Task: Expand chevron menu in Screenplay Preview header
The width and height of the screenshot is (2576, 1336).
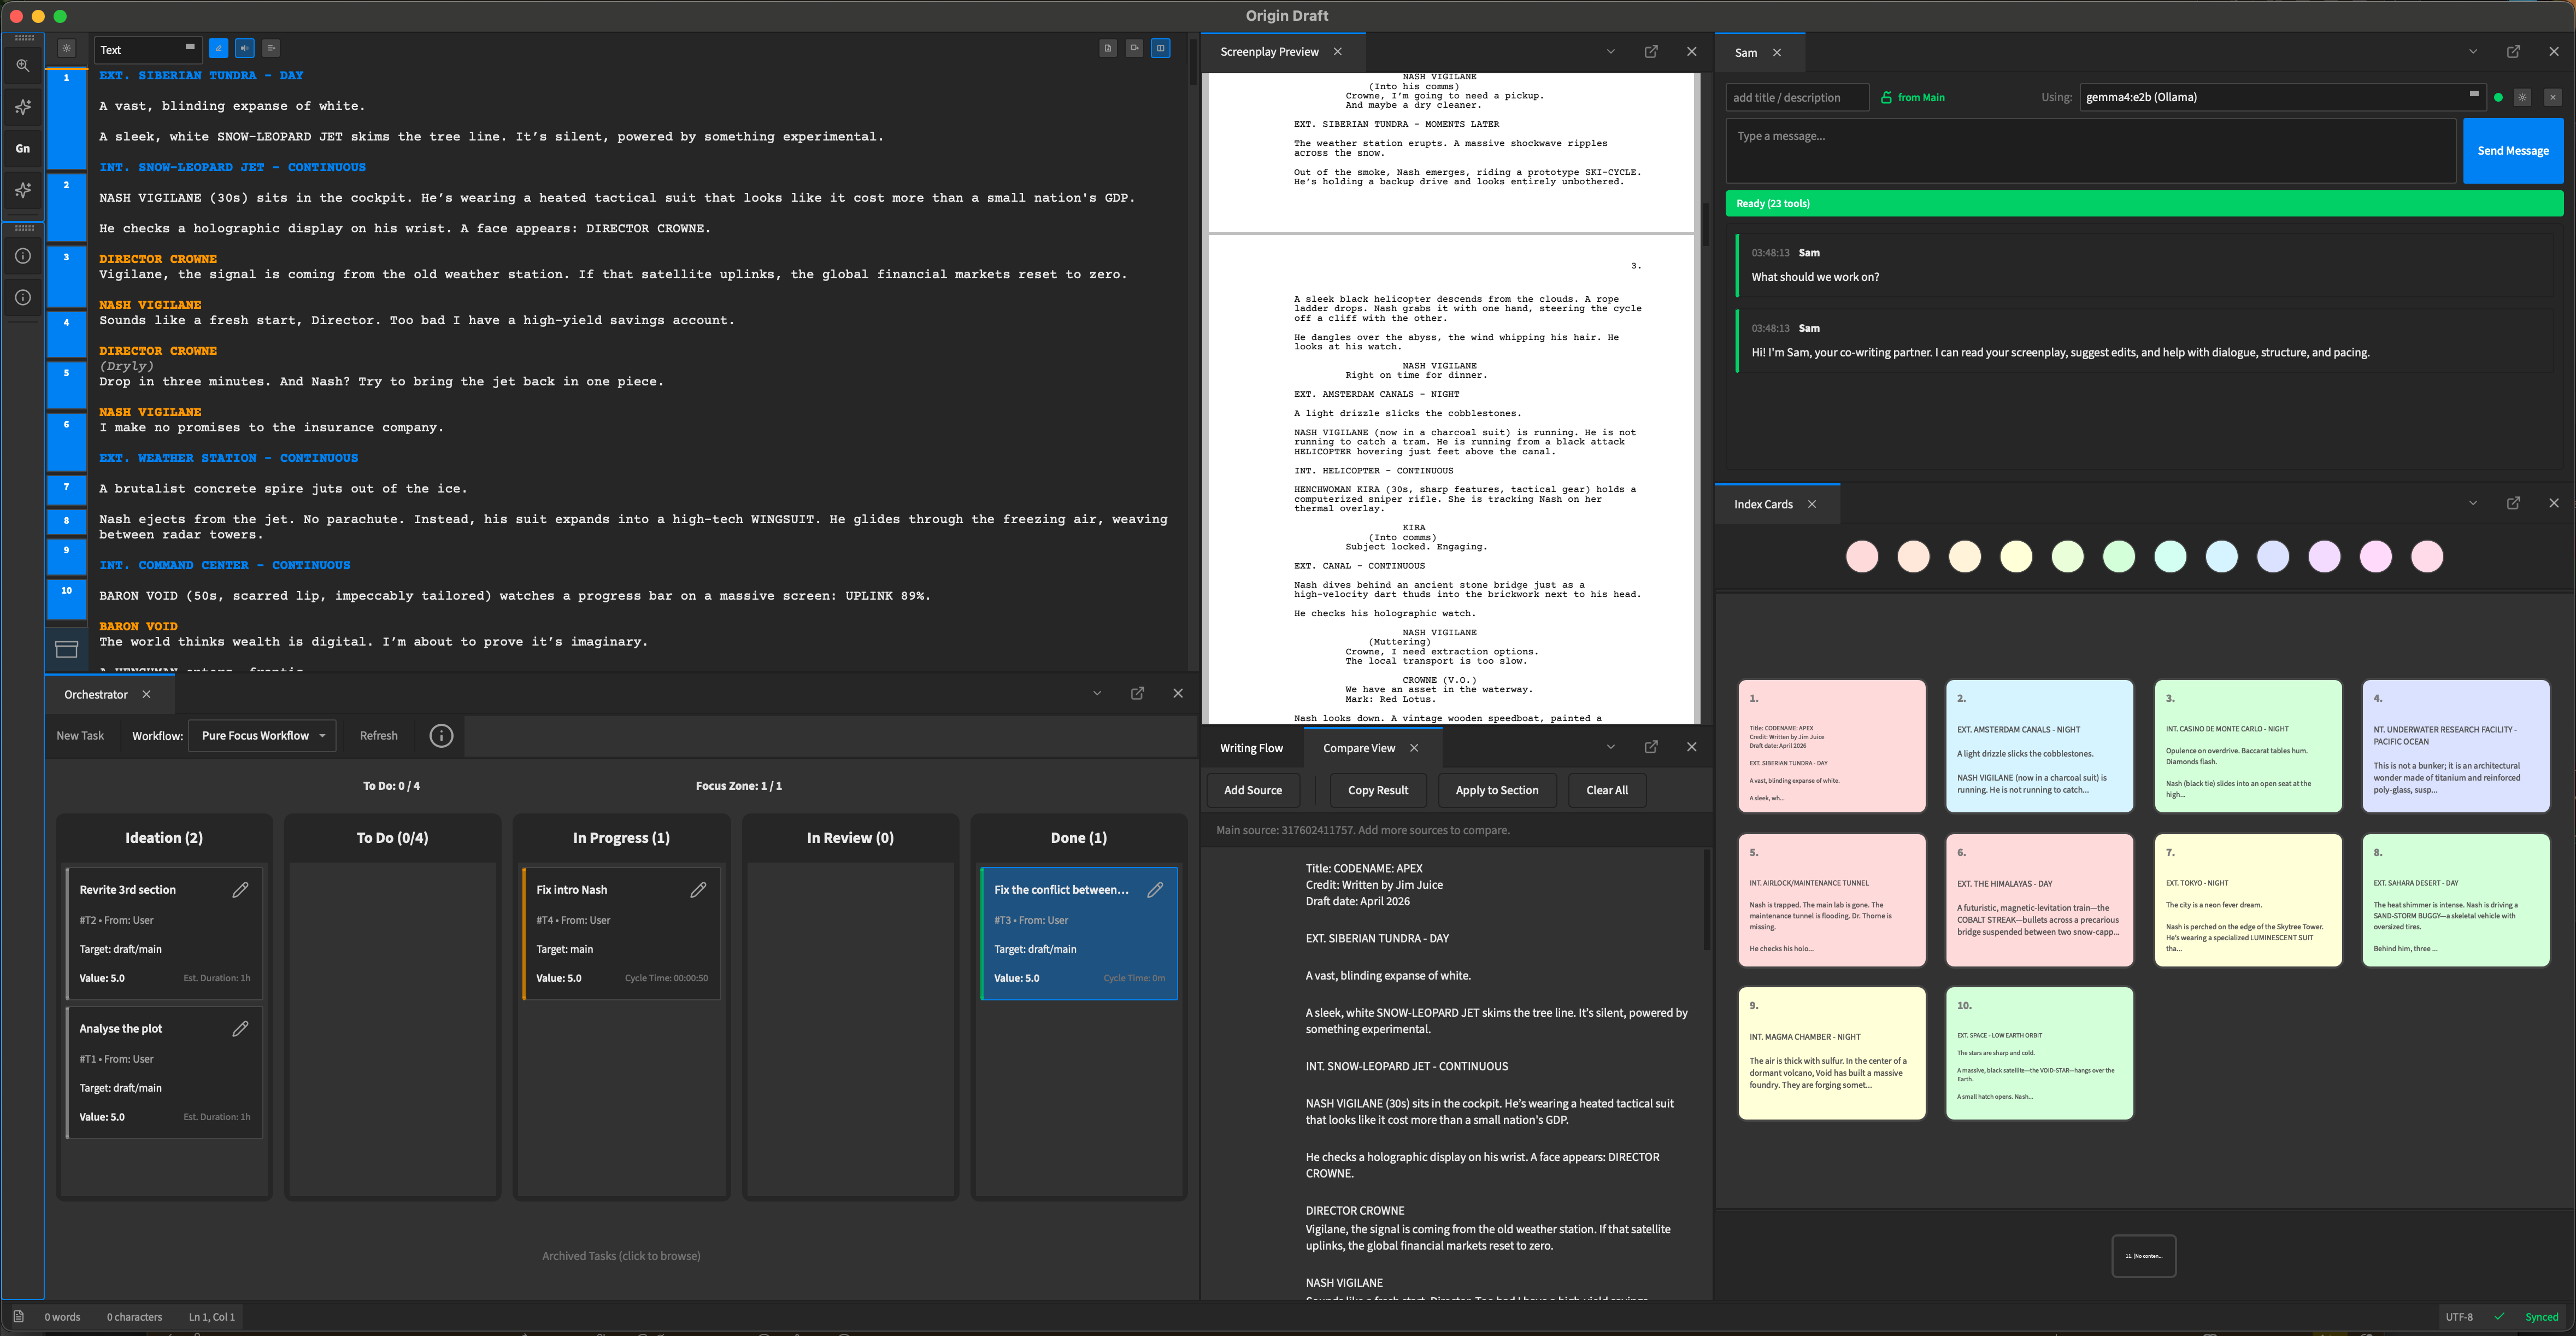Action: pos(1610,51)
